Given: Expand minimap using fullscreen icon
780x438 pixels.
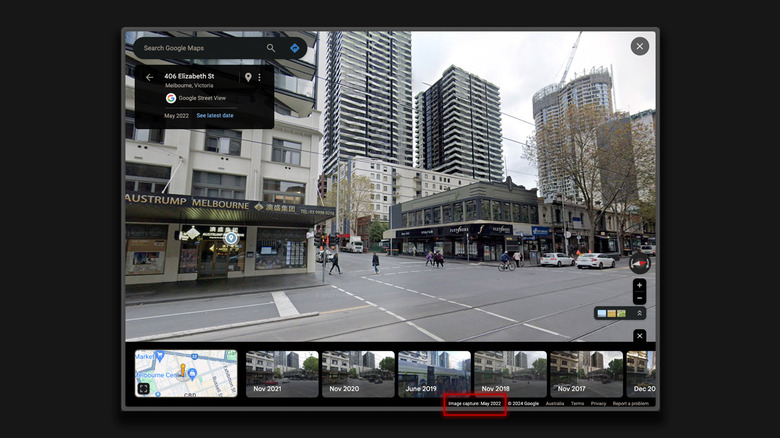Looking at the screenshot, I should point(144,389).
